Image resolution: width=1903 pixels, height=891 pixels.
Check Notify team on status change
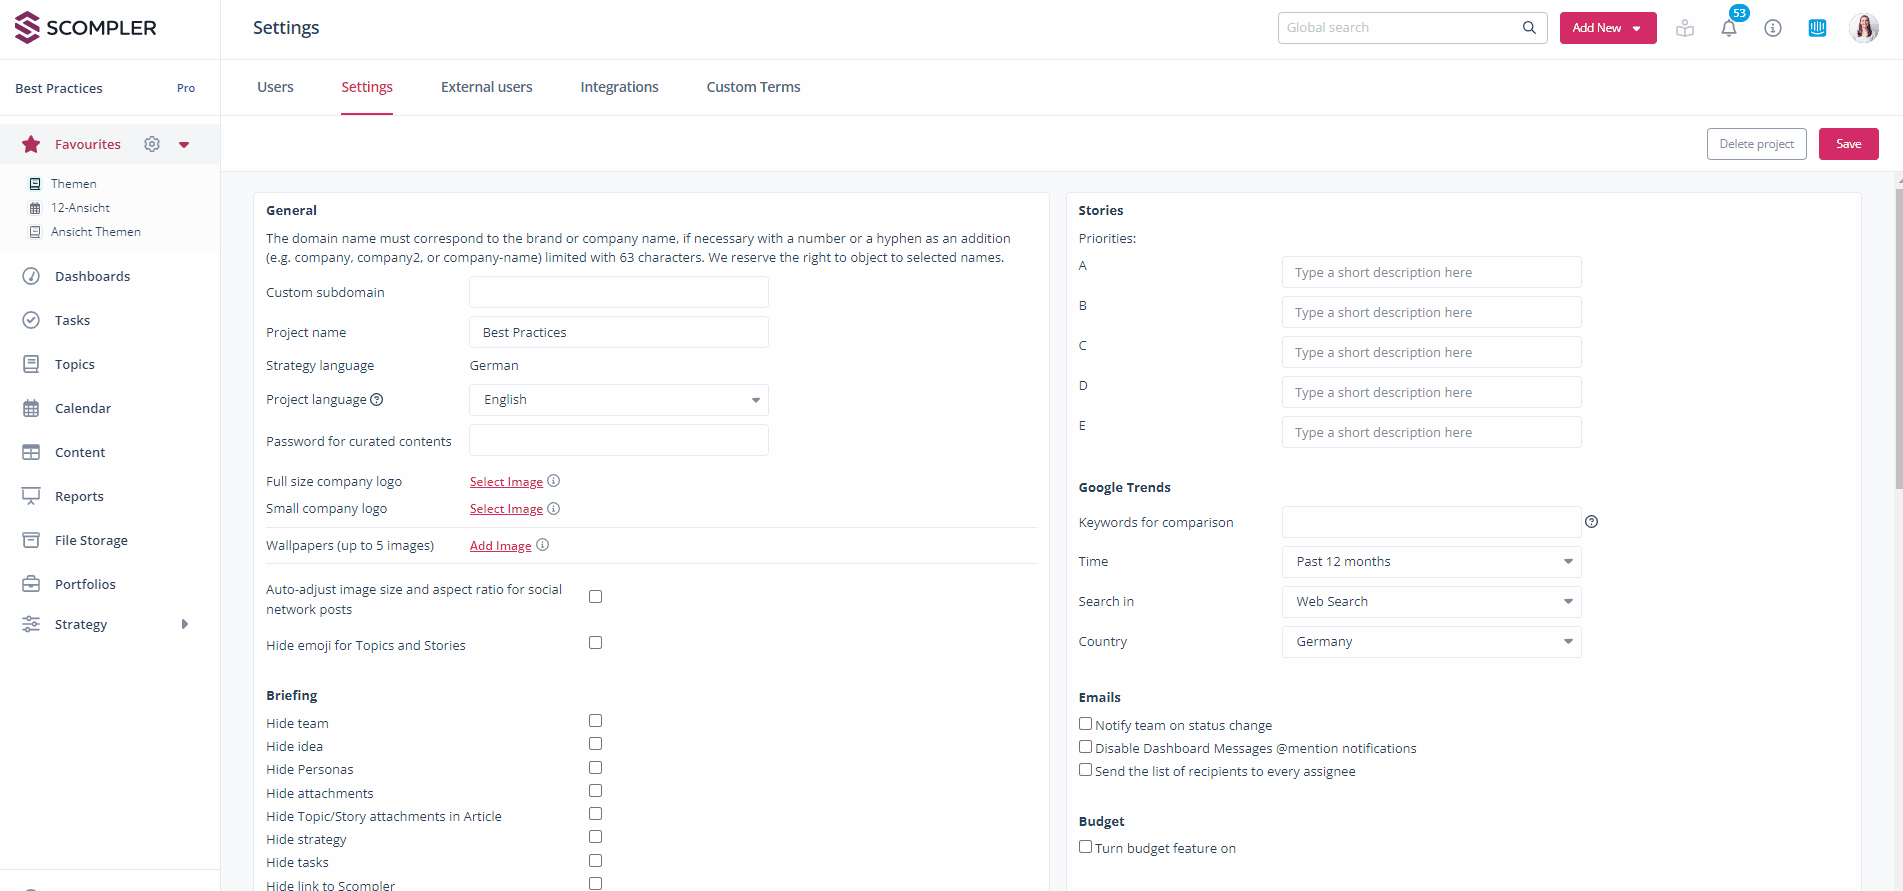pos(1085,724)
